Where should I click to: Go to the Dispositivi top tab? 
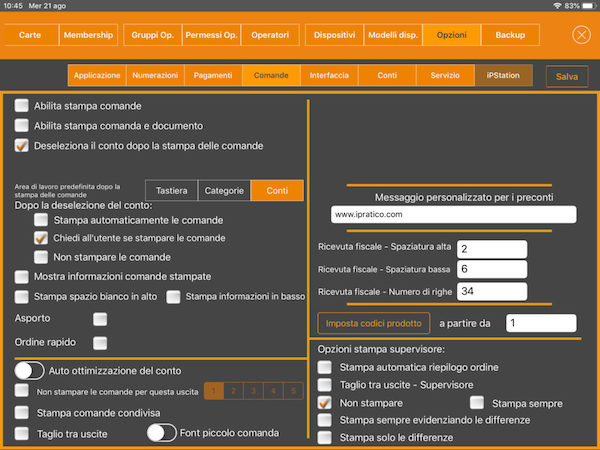(x=334, y=35)
